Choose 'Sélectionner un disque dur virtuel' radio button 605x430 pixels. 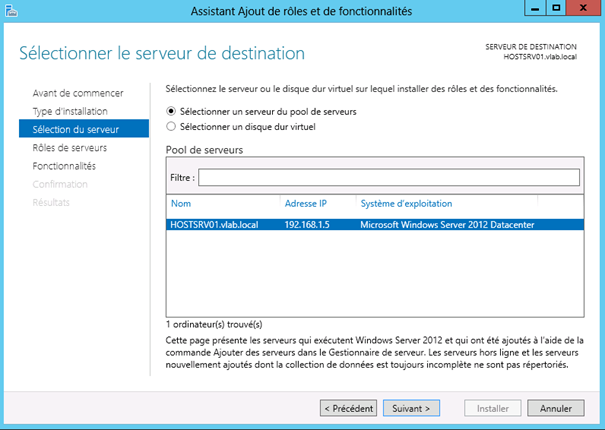[x=170, y=127]
